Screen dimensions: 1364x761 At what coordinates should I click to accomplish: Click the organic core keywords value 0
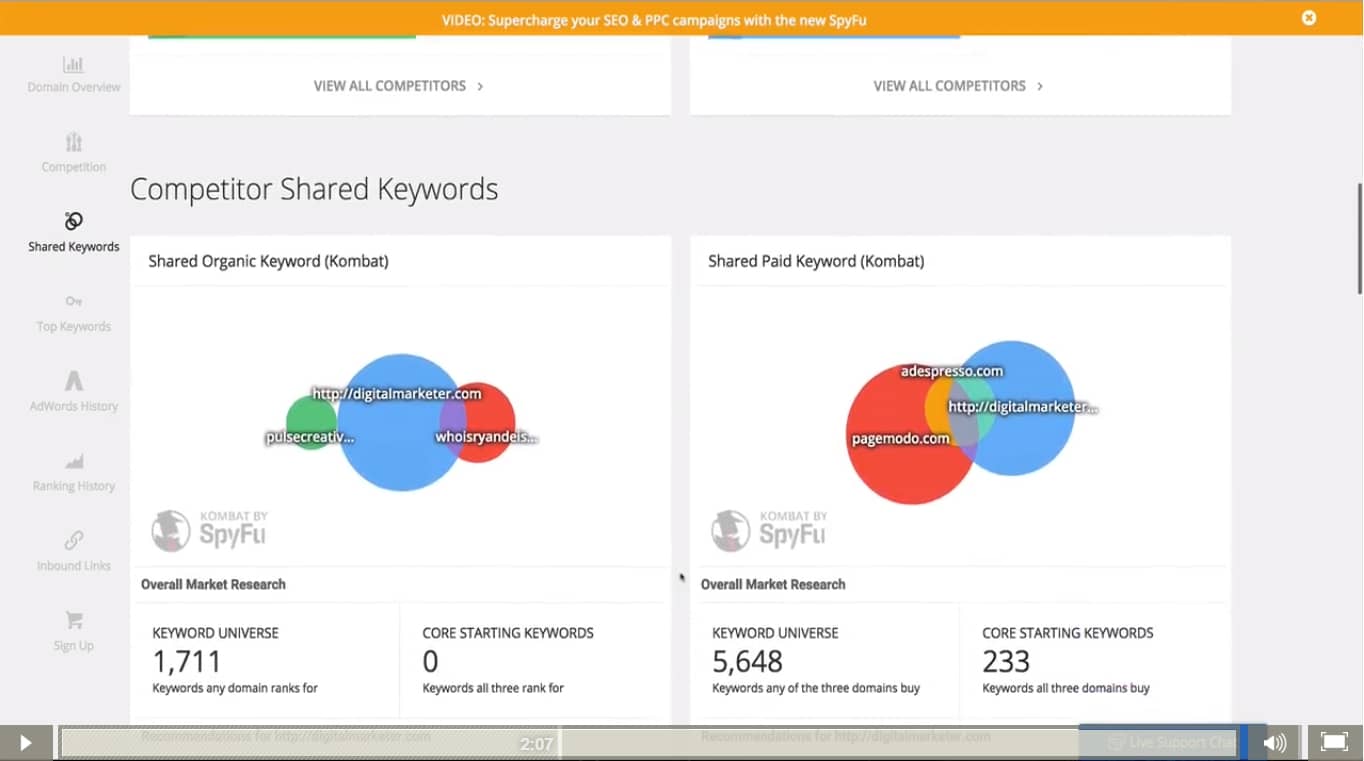pyautogui.click(x=431, y=662)
